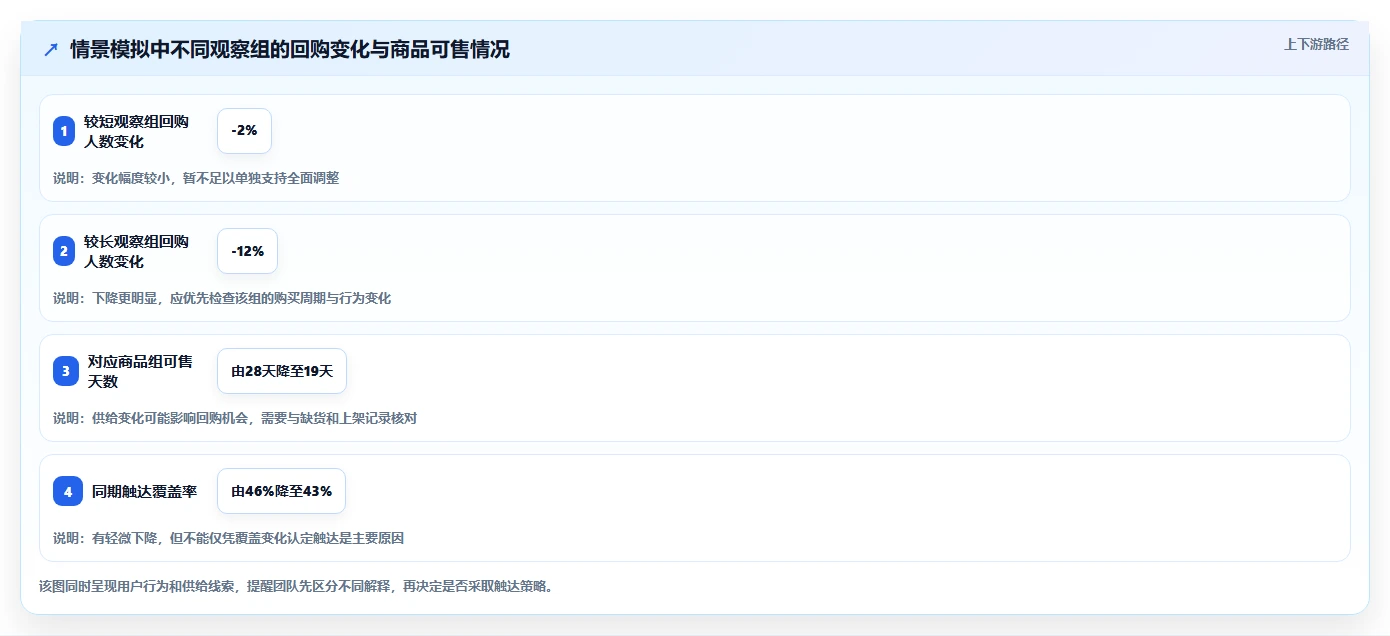
Task: Select step badge number 4
Action: tap(68, 491)
